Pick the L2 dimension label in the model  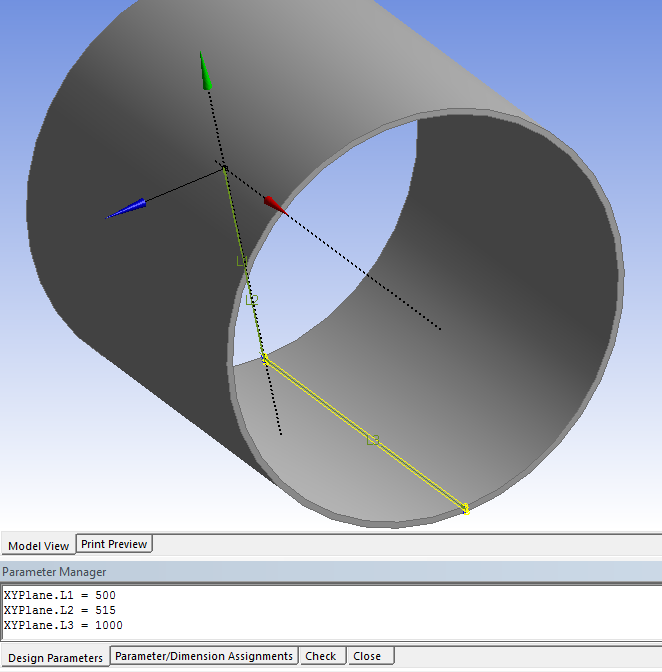pos(252,300)
